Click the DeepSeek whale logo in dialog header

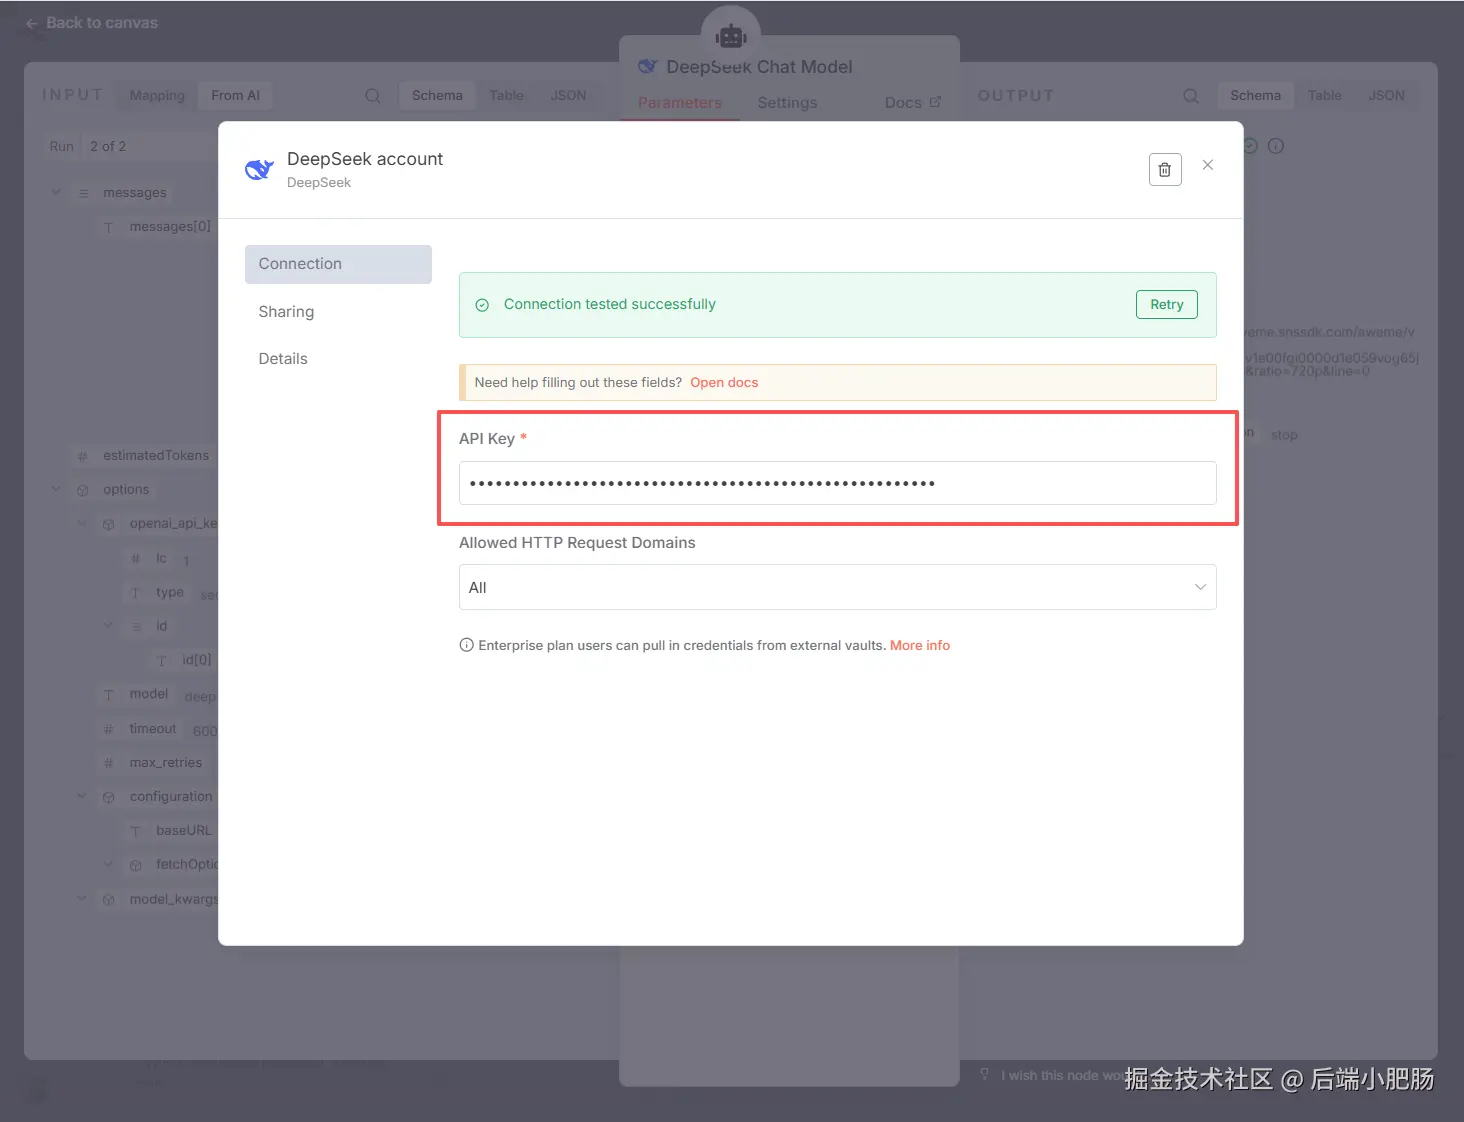coord(259,170)
